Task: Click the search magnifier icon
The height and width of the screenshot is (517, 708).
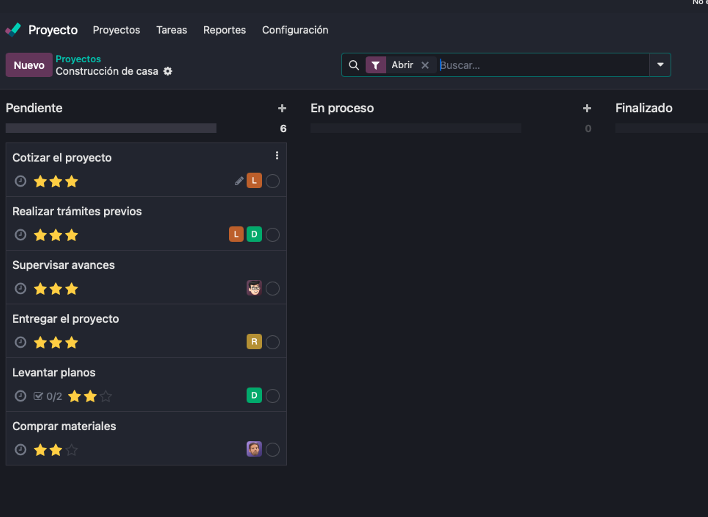Action: coord(353,65)
